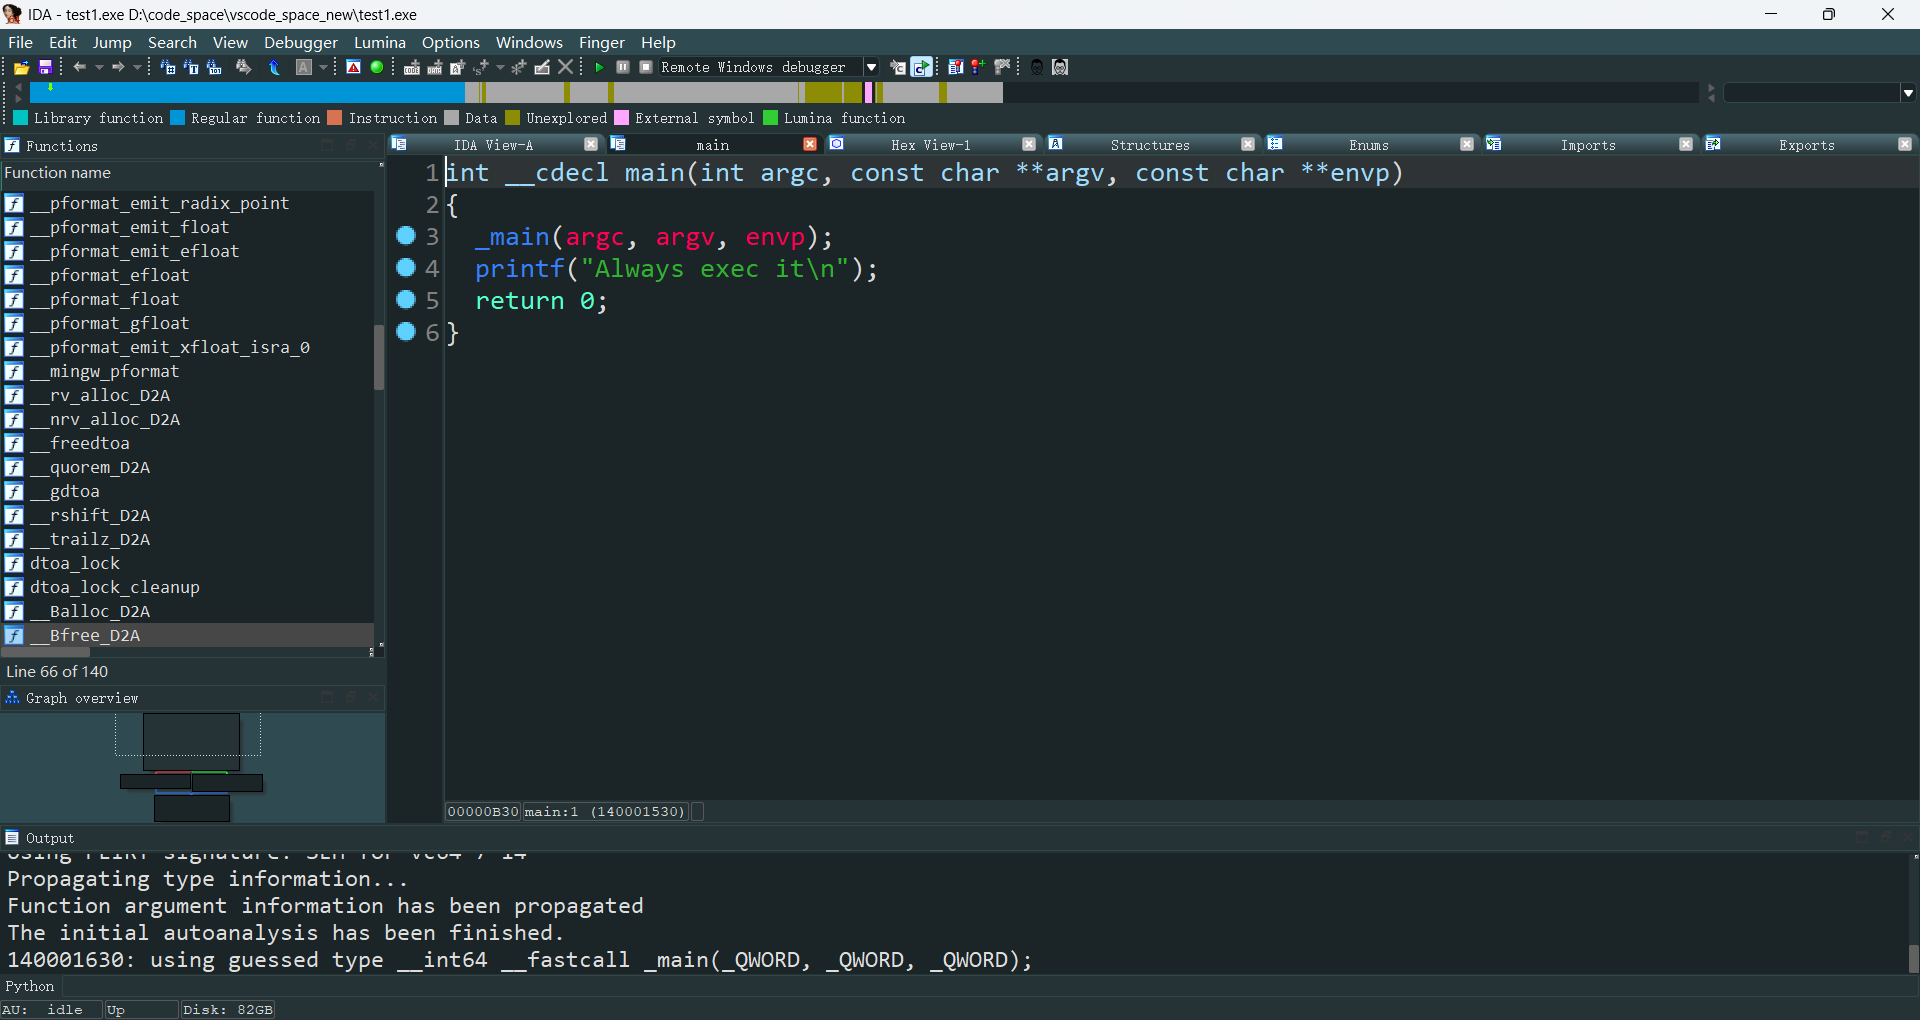Click the red warning triangle toolbar icon
Viewport: 1920px width, 1020px height.
pyautogui.click(x=353, y=67)
